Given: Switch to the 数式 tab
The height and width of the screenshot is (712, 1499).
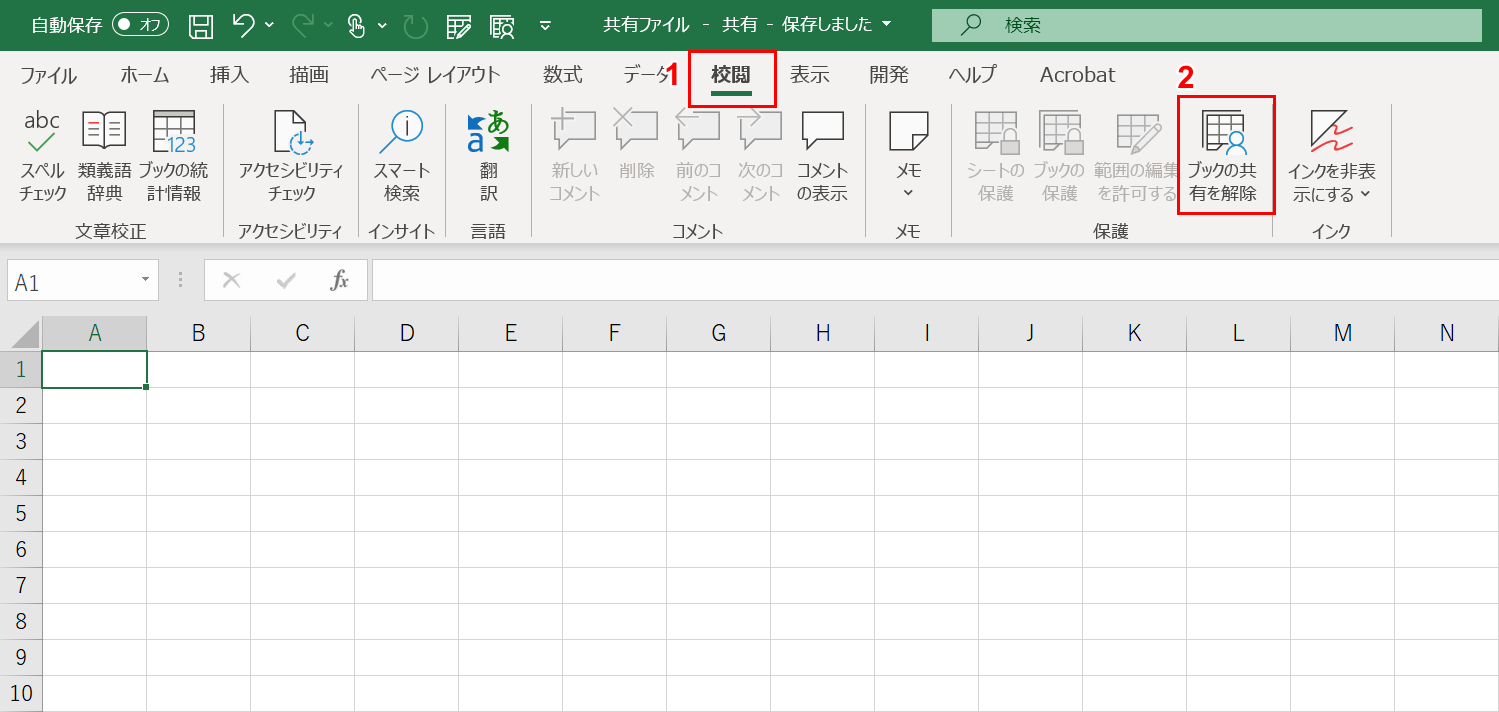Looking at the screenshot, I should coord(563,75).
